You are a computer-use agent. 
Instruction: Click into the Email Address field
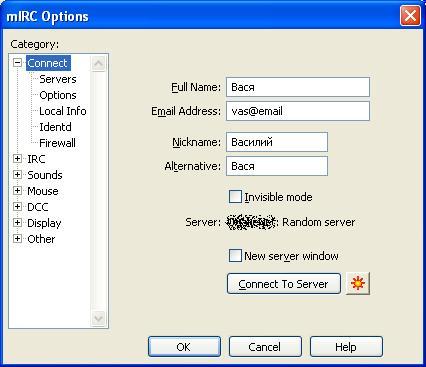298,111
